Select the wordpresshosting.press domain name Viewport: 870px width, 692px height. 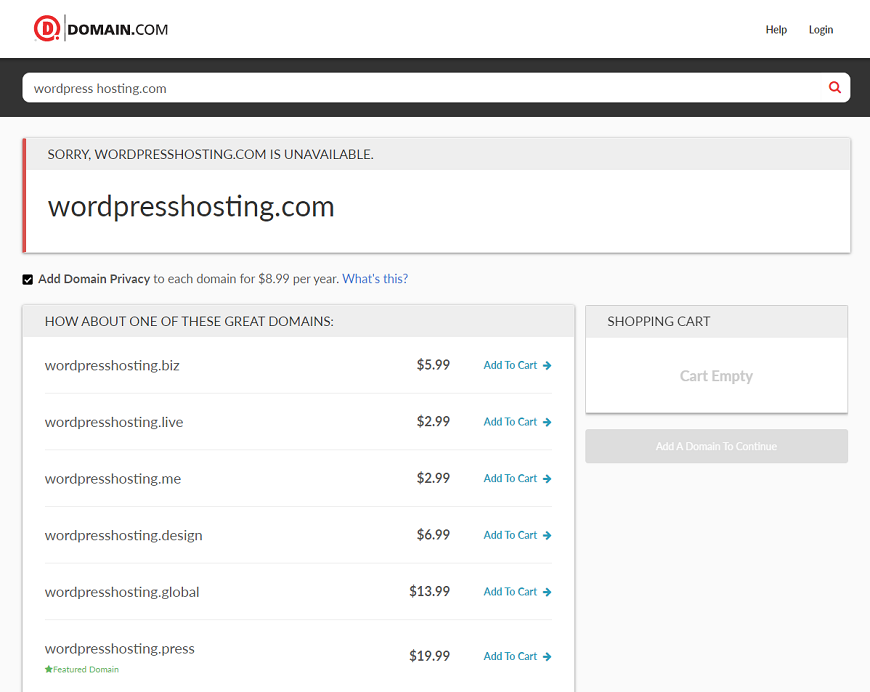pyautogui.click(x=120, y=649)
